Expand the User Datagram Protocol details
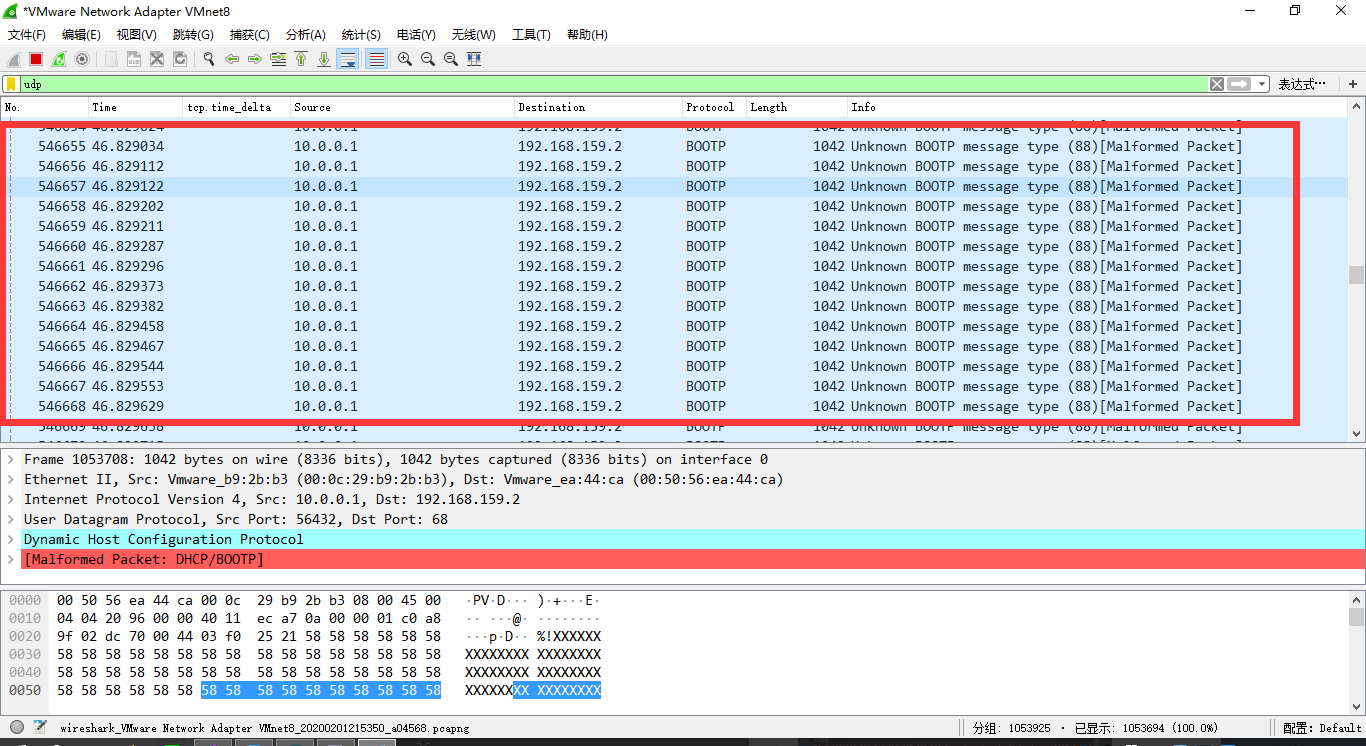The width and height of the screenshot is (1366, 746). point(10,519)
